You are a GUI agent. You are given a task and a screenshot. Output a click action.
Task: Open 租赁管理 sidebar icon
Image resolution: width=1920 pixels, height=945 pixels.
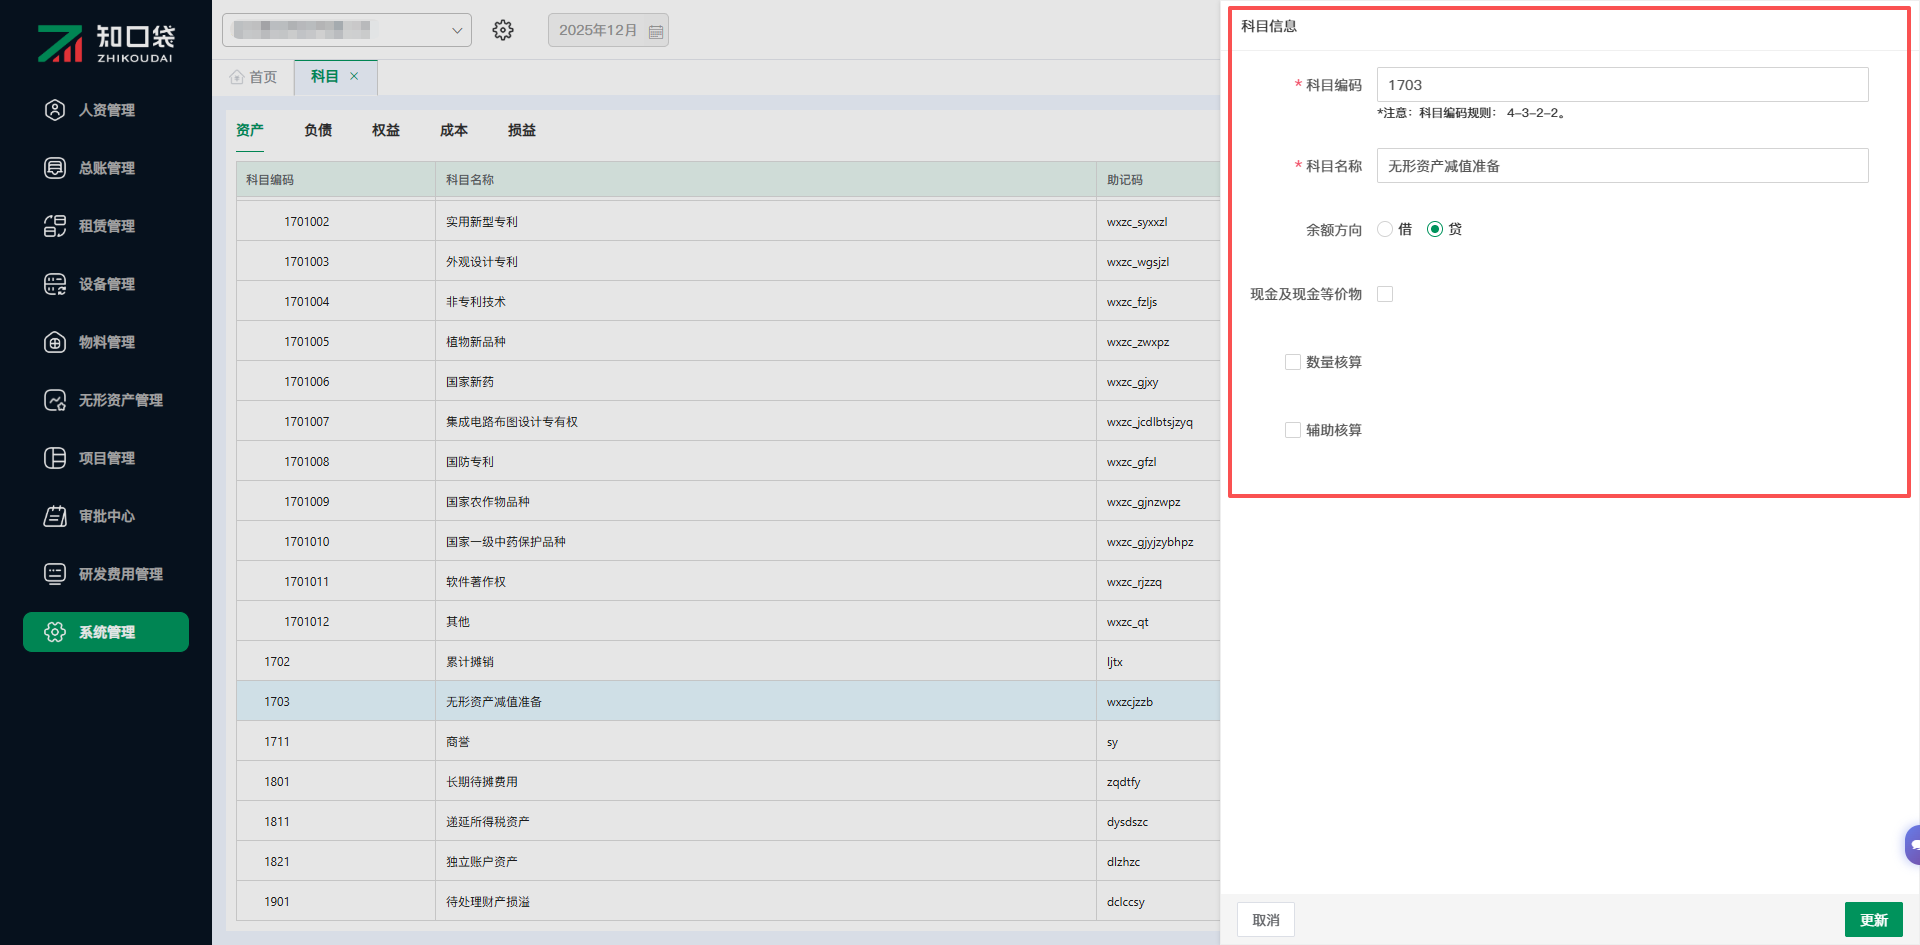[x=55, y=226]
